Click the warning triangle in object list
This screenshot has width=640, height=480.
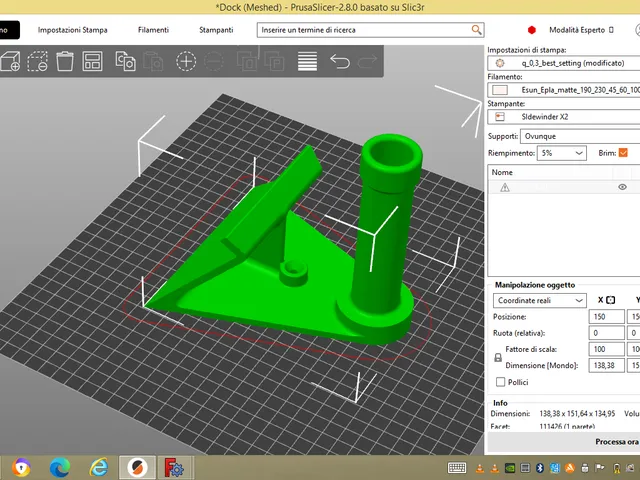tap(505, 187)
